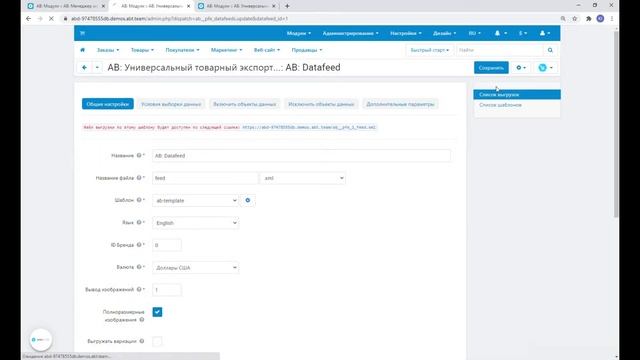Open the browser profile avatar
The height and width of the screenshot is (360, 640).
coord(600,19)
